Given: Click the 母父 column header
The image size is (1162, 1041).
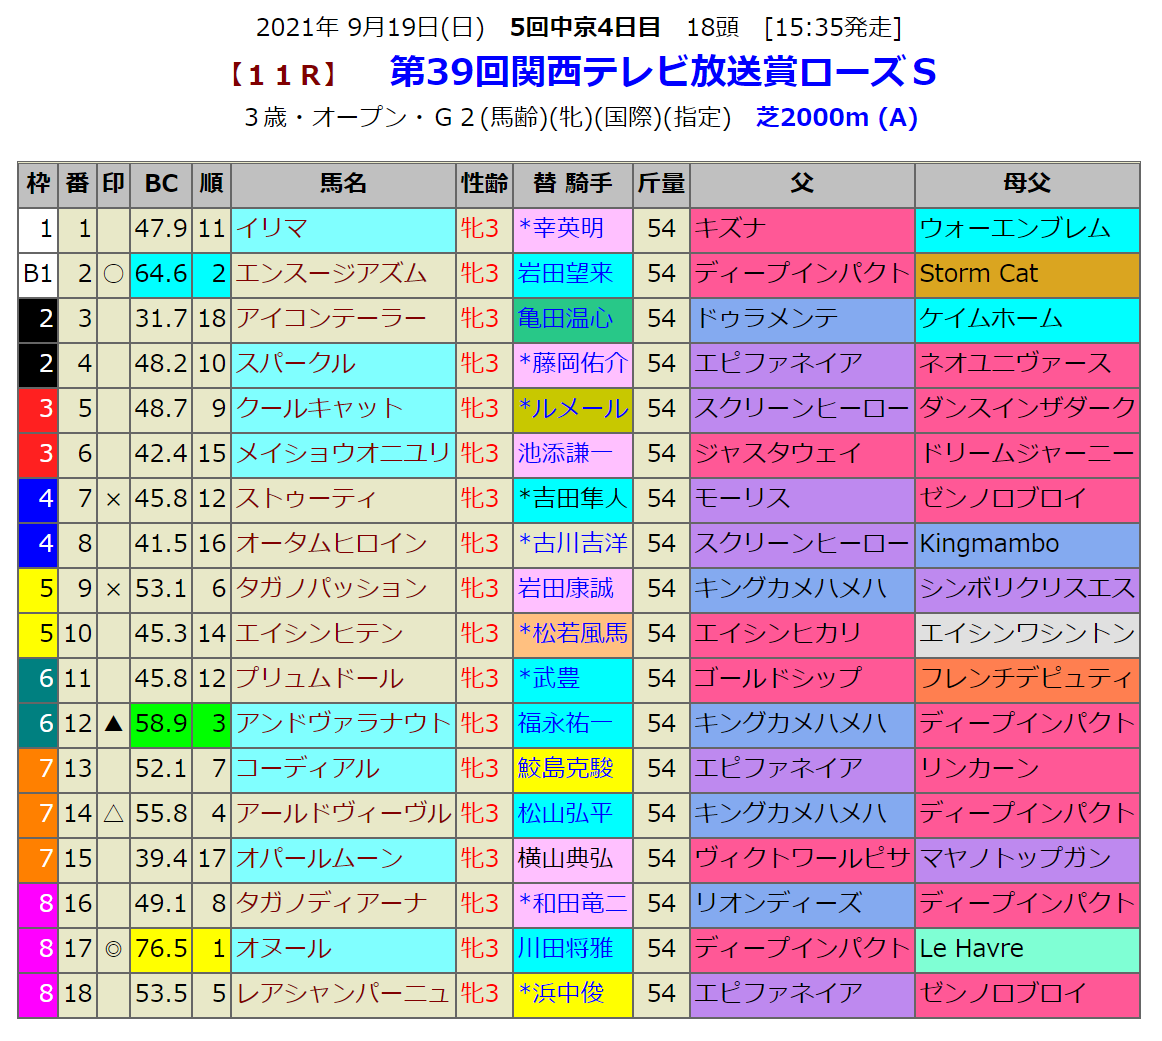Looking at the screenshot, I should [x=1026, y=184].
